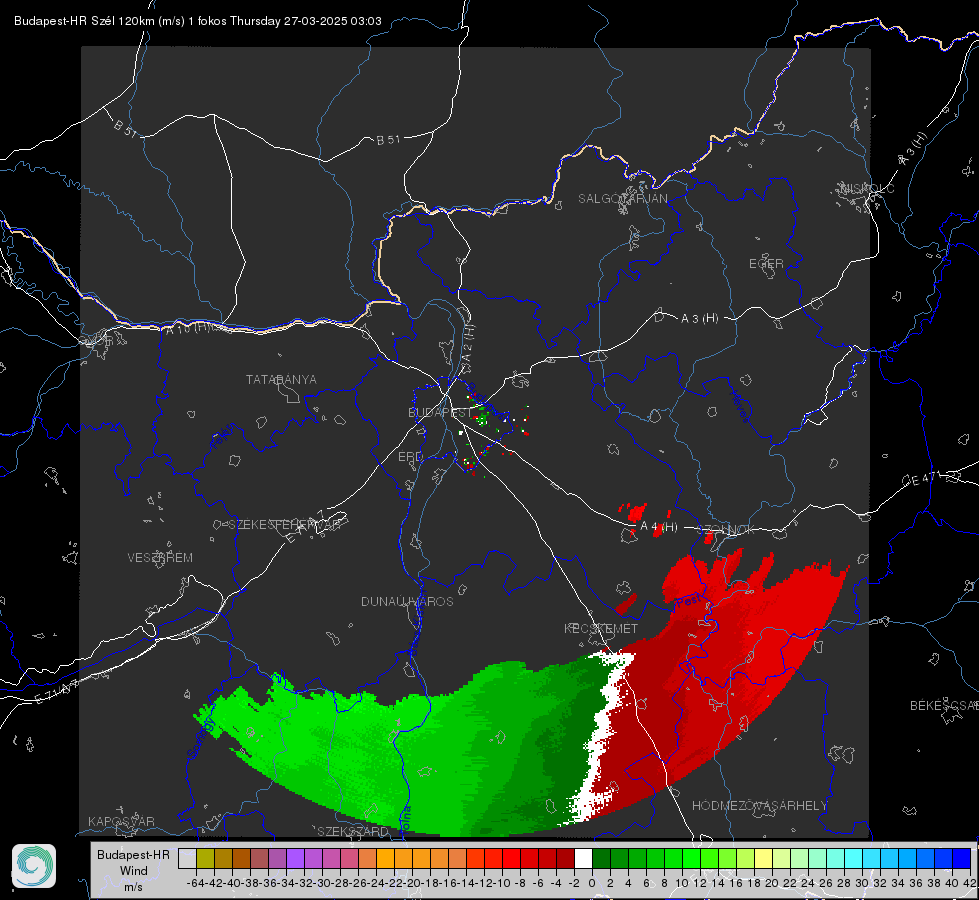Image resolution: width=979 pixels, height=900 pixels.
Task: Click the blue Heves county label
Action: pyautogui.click(x=739, y=406)
